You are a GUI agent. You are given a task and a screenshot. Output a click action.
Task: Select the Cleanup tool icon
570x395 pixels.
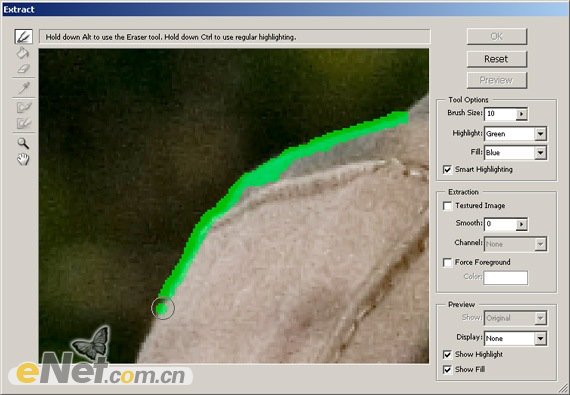pos(24,107)
